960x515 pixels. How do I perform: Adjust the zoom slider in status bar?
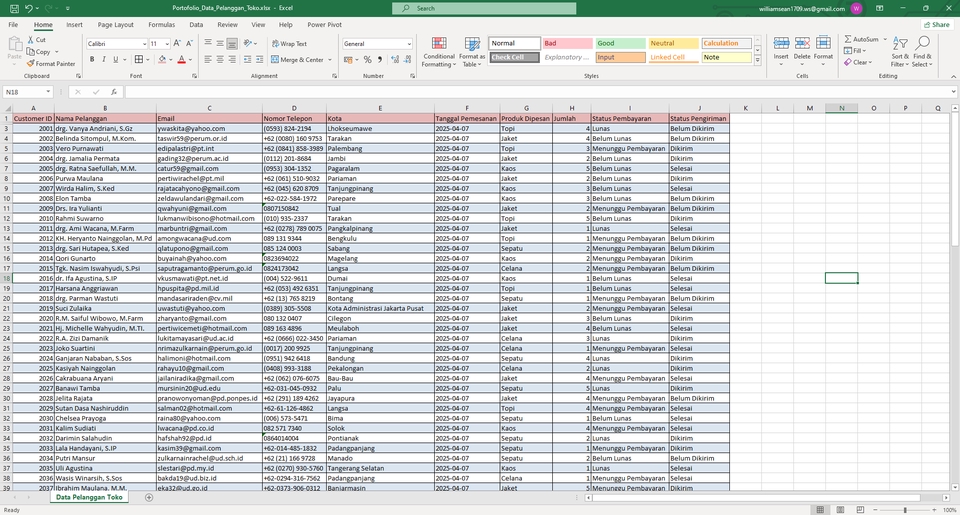click(905, 509)
